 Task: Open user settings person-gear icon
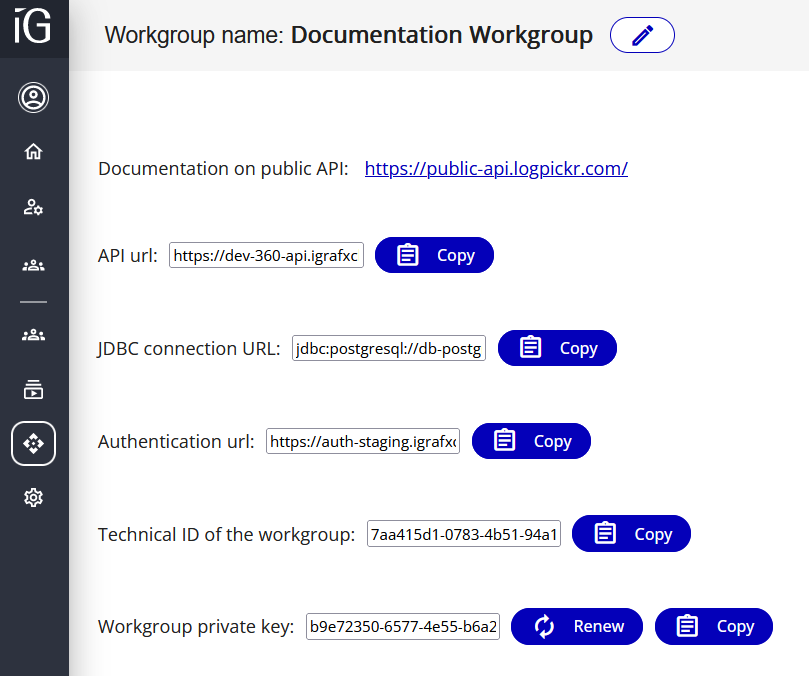pos(34,207)
